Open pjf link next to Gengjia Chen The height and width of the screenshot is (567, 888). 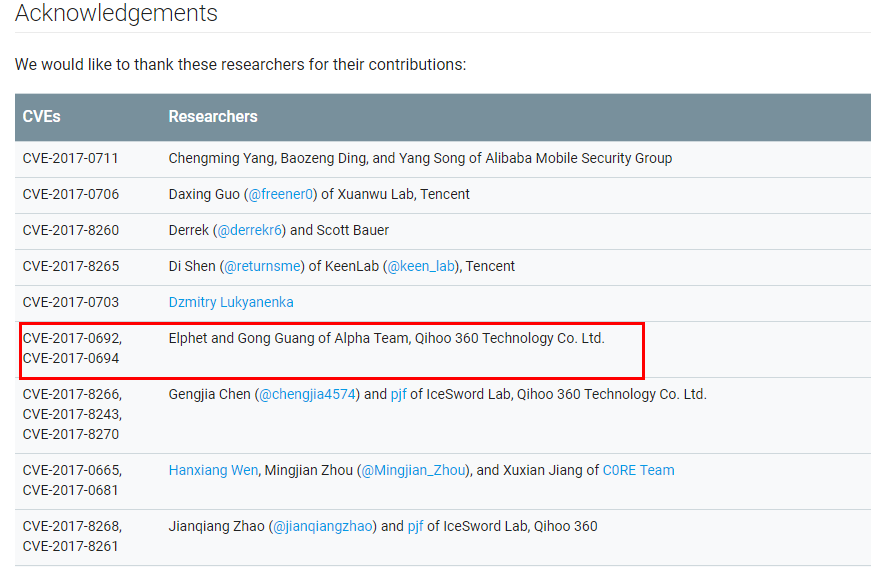pyautogui.click(x=401, y=394)
